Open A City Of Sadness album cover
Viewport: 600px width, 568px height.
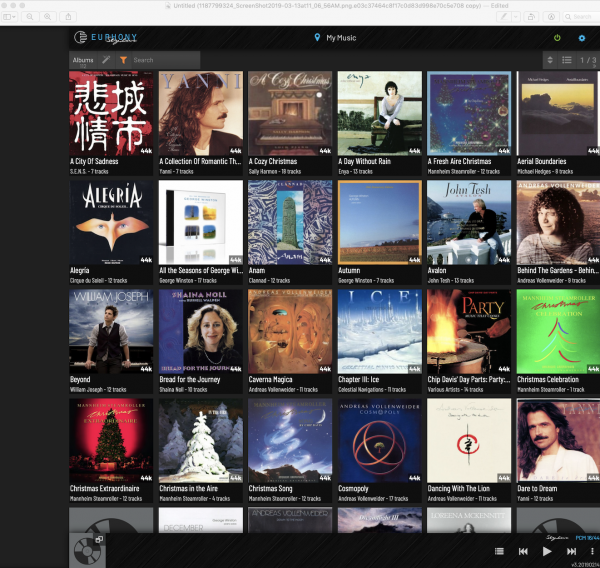pos(111,113)
